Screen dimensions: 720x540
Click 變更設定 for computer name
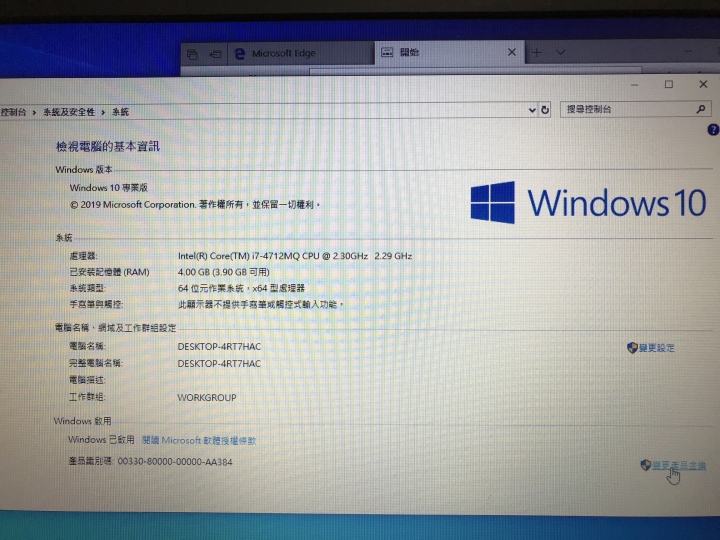[x=657, y=348]
